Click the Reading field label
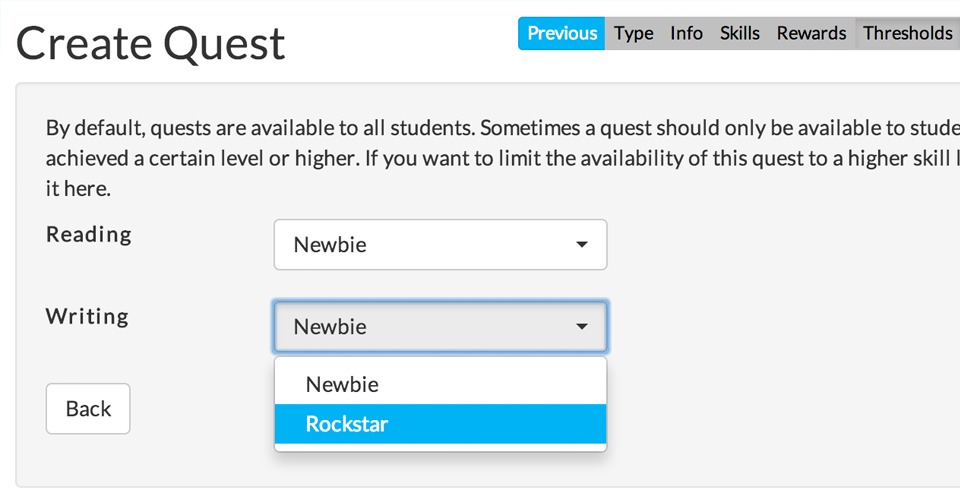Viewport: 960px width, 500px height. (x=89, y=235)
